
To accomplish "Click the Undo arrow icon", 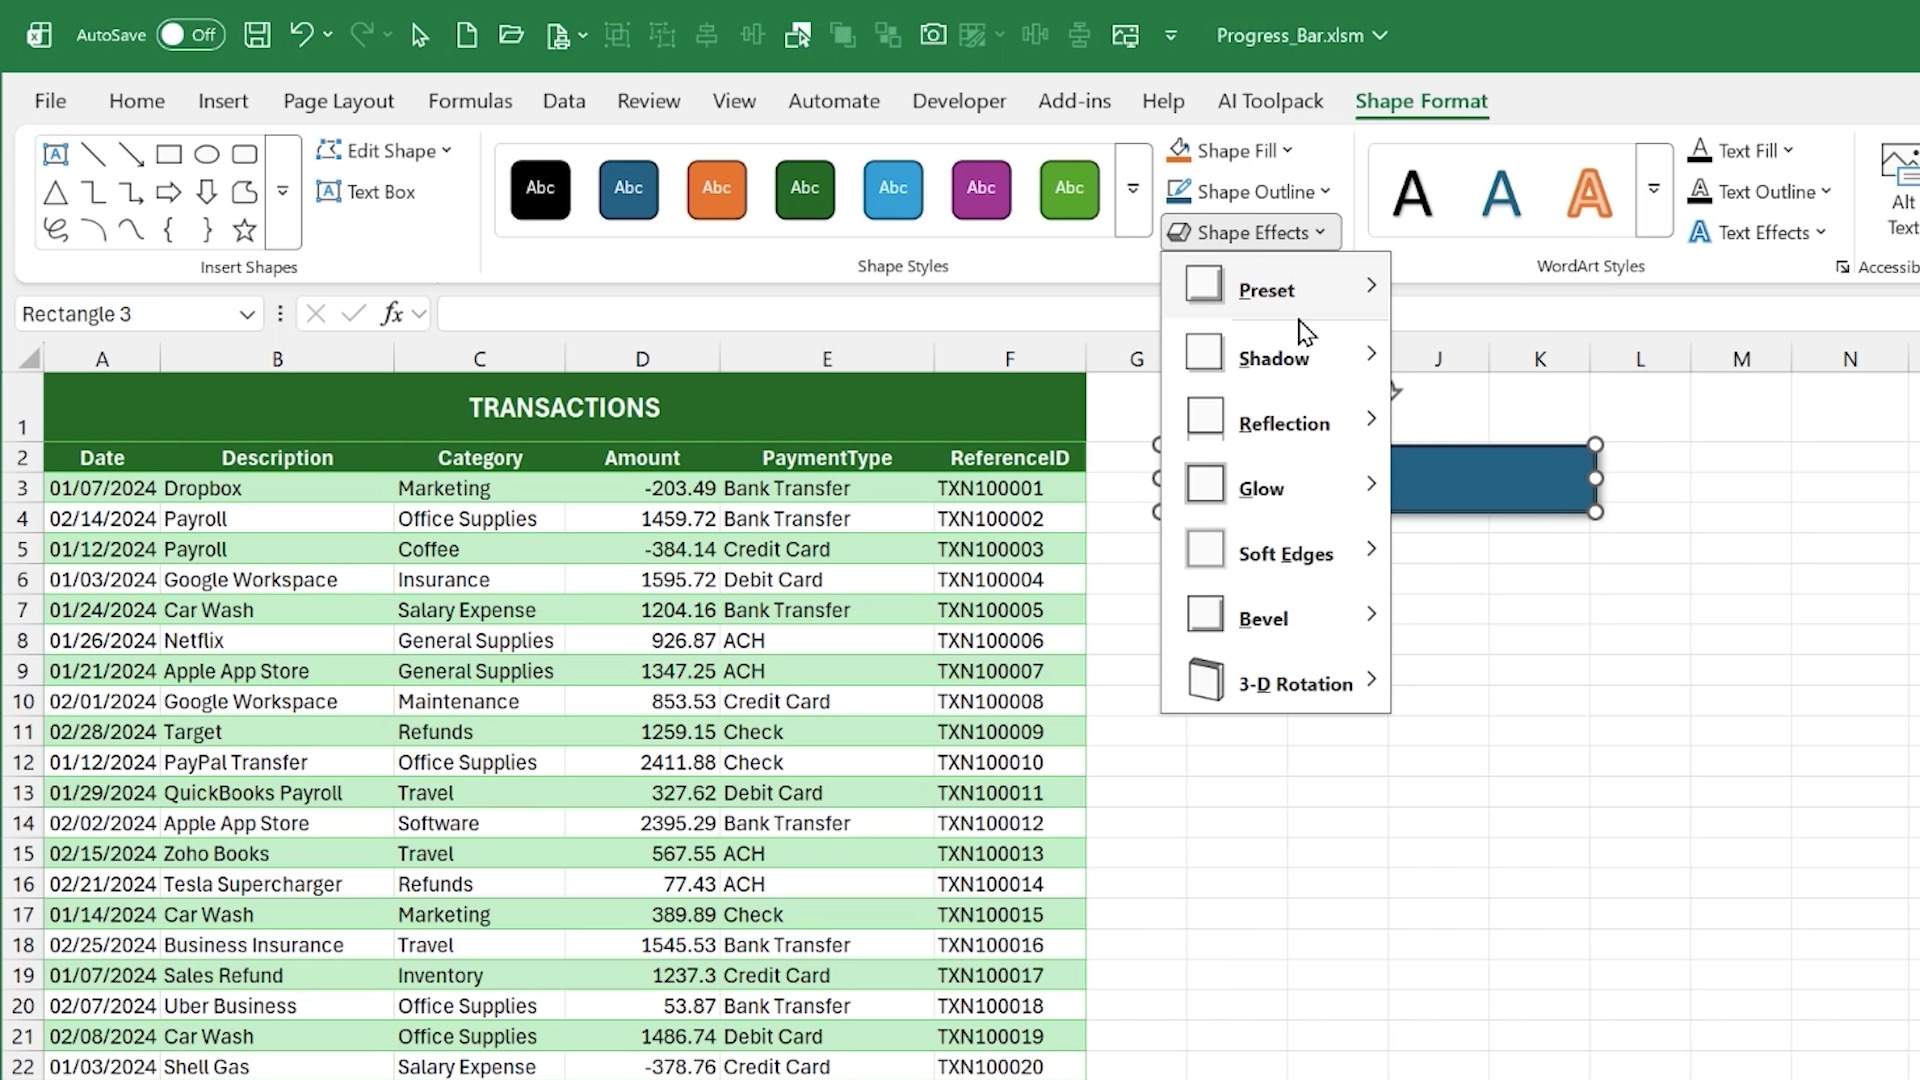I will tap(301, 35).
